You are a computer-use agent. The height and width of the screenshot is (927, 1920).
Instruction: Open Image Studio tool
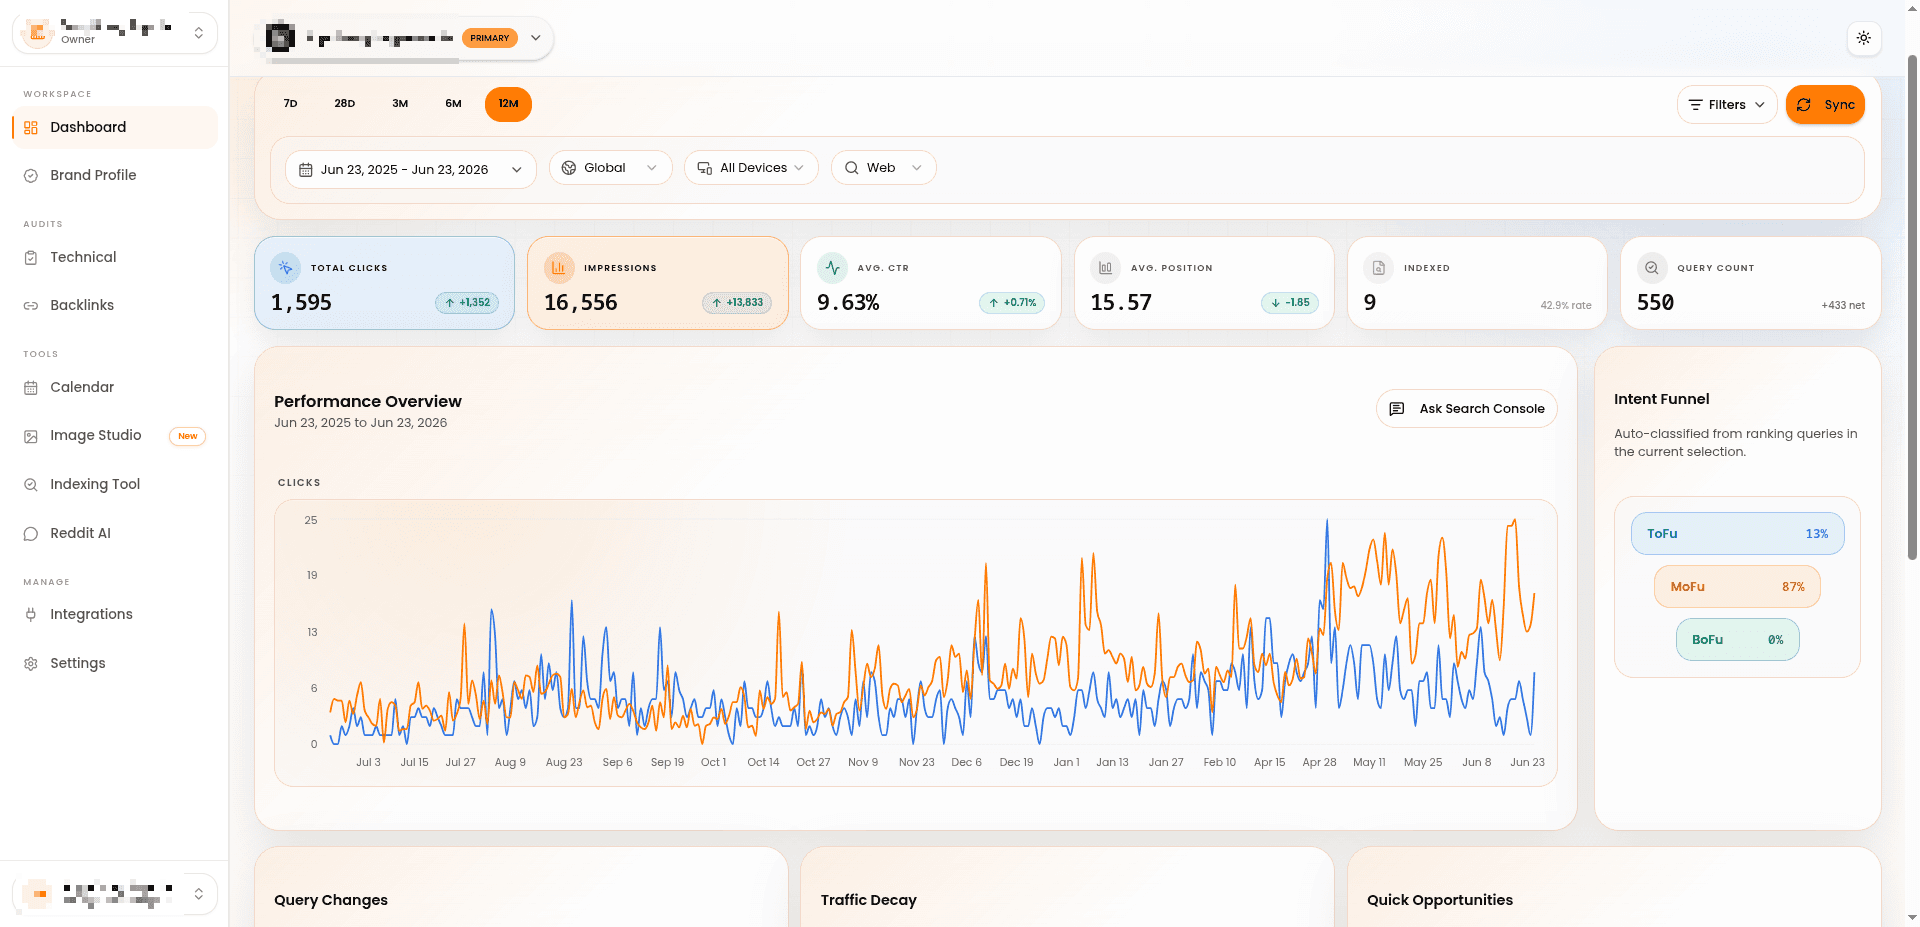click(x=115, y=436)
